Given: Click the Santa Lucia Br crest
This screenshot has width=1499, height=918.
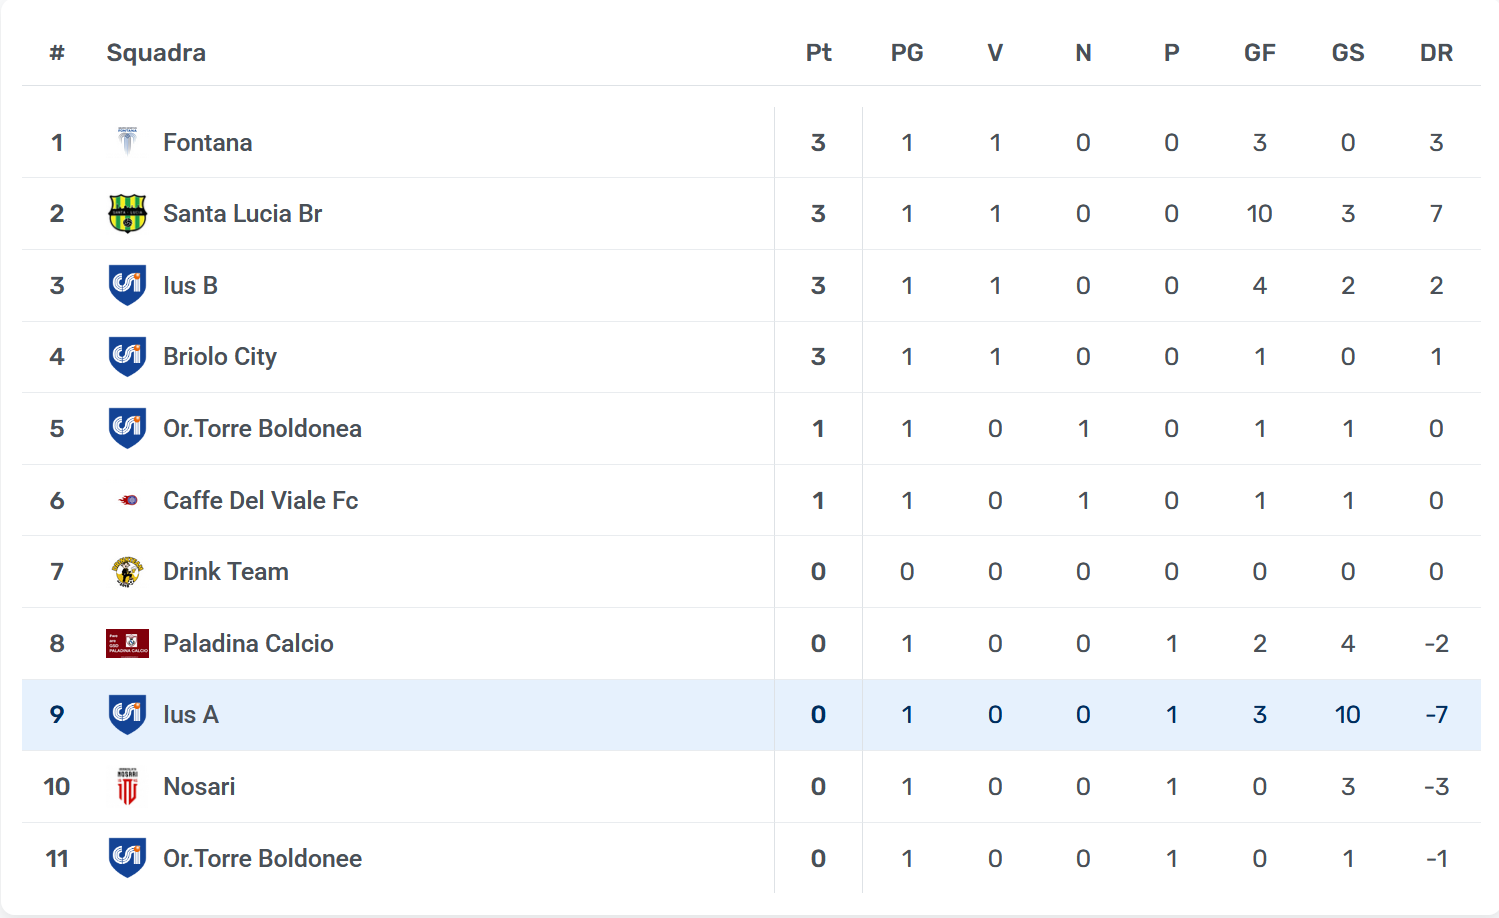Looking at the screenshot, I should (127, 214).
